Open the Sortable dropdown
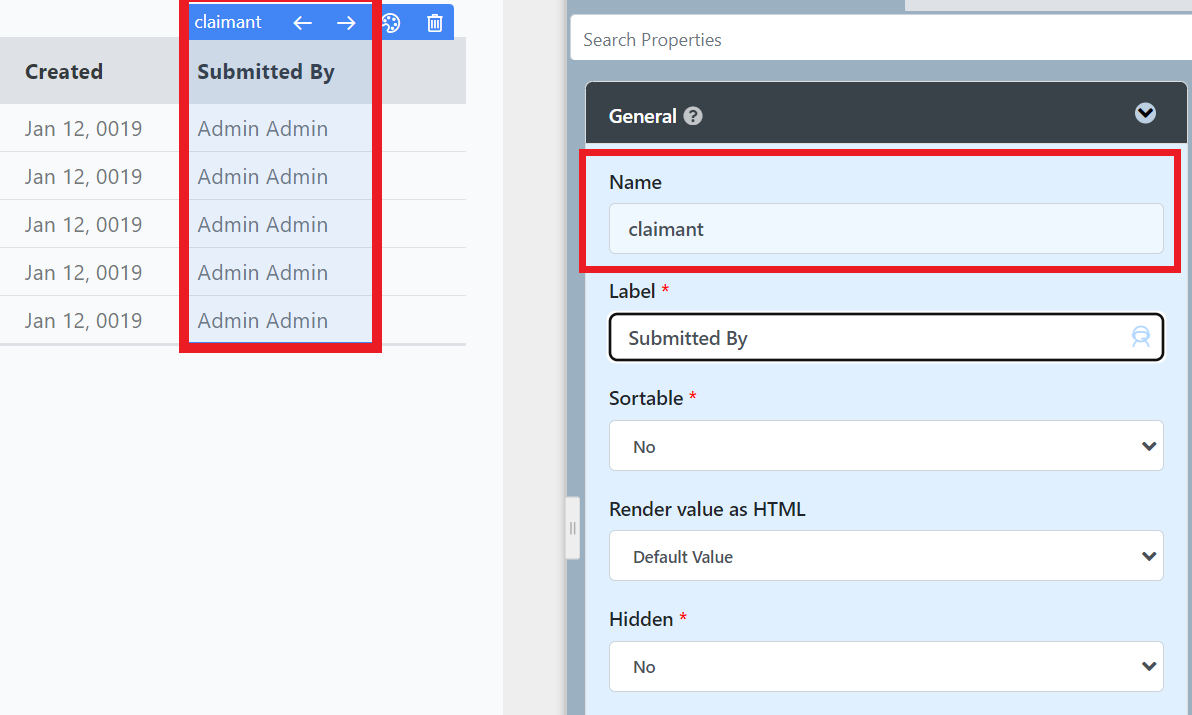 pos(885,446)
